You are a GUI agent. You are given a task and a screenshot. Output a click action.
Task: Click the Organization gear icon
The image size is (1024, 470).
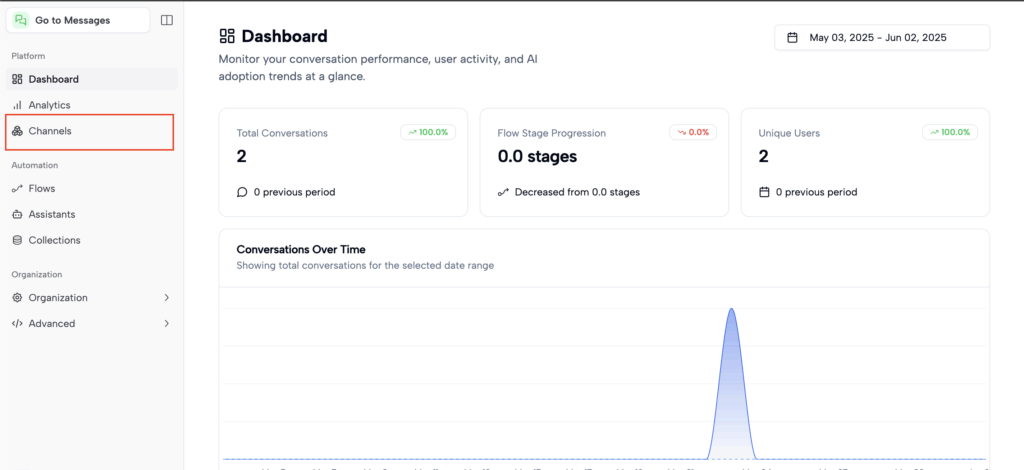point(17,298)
